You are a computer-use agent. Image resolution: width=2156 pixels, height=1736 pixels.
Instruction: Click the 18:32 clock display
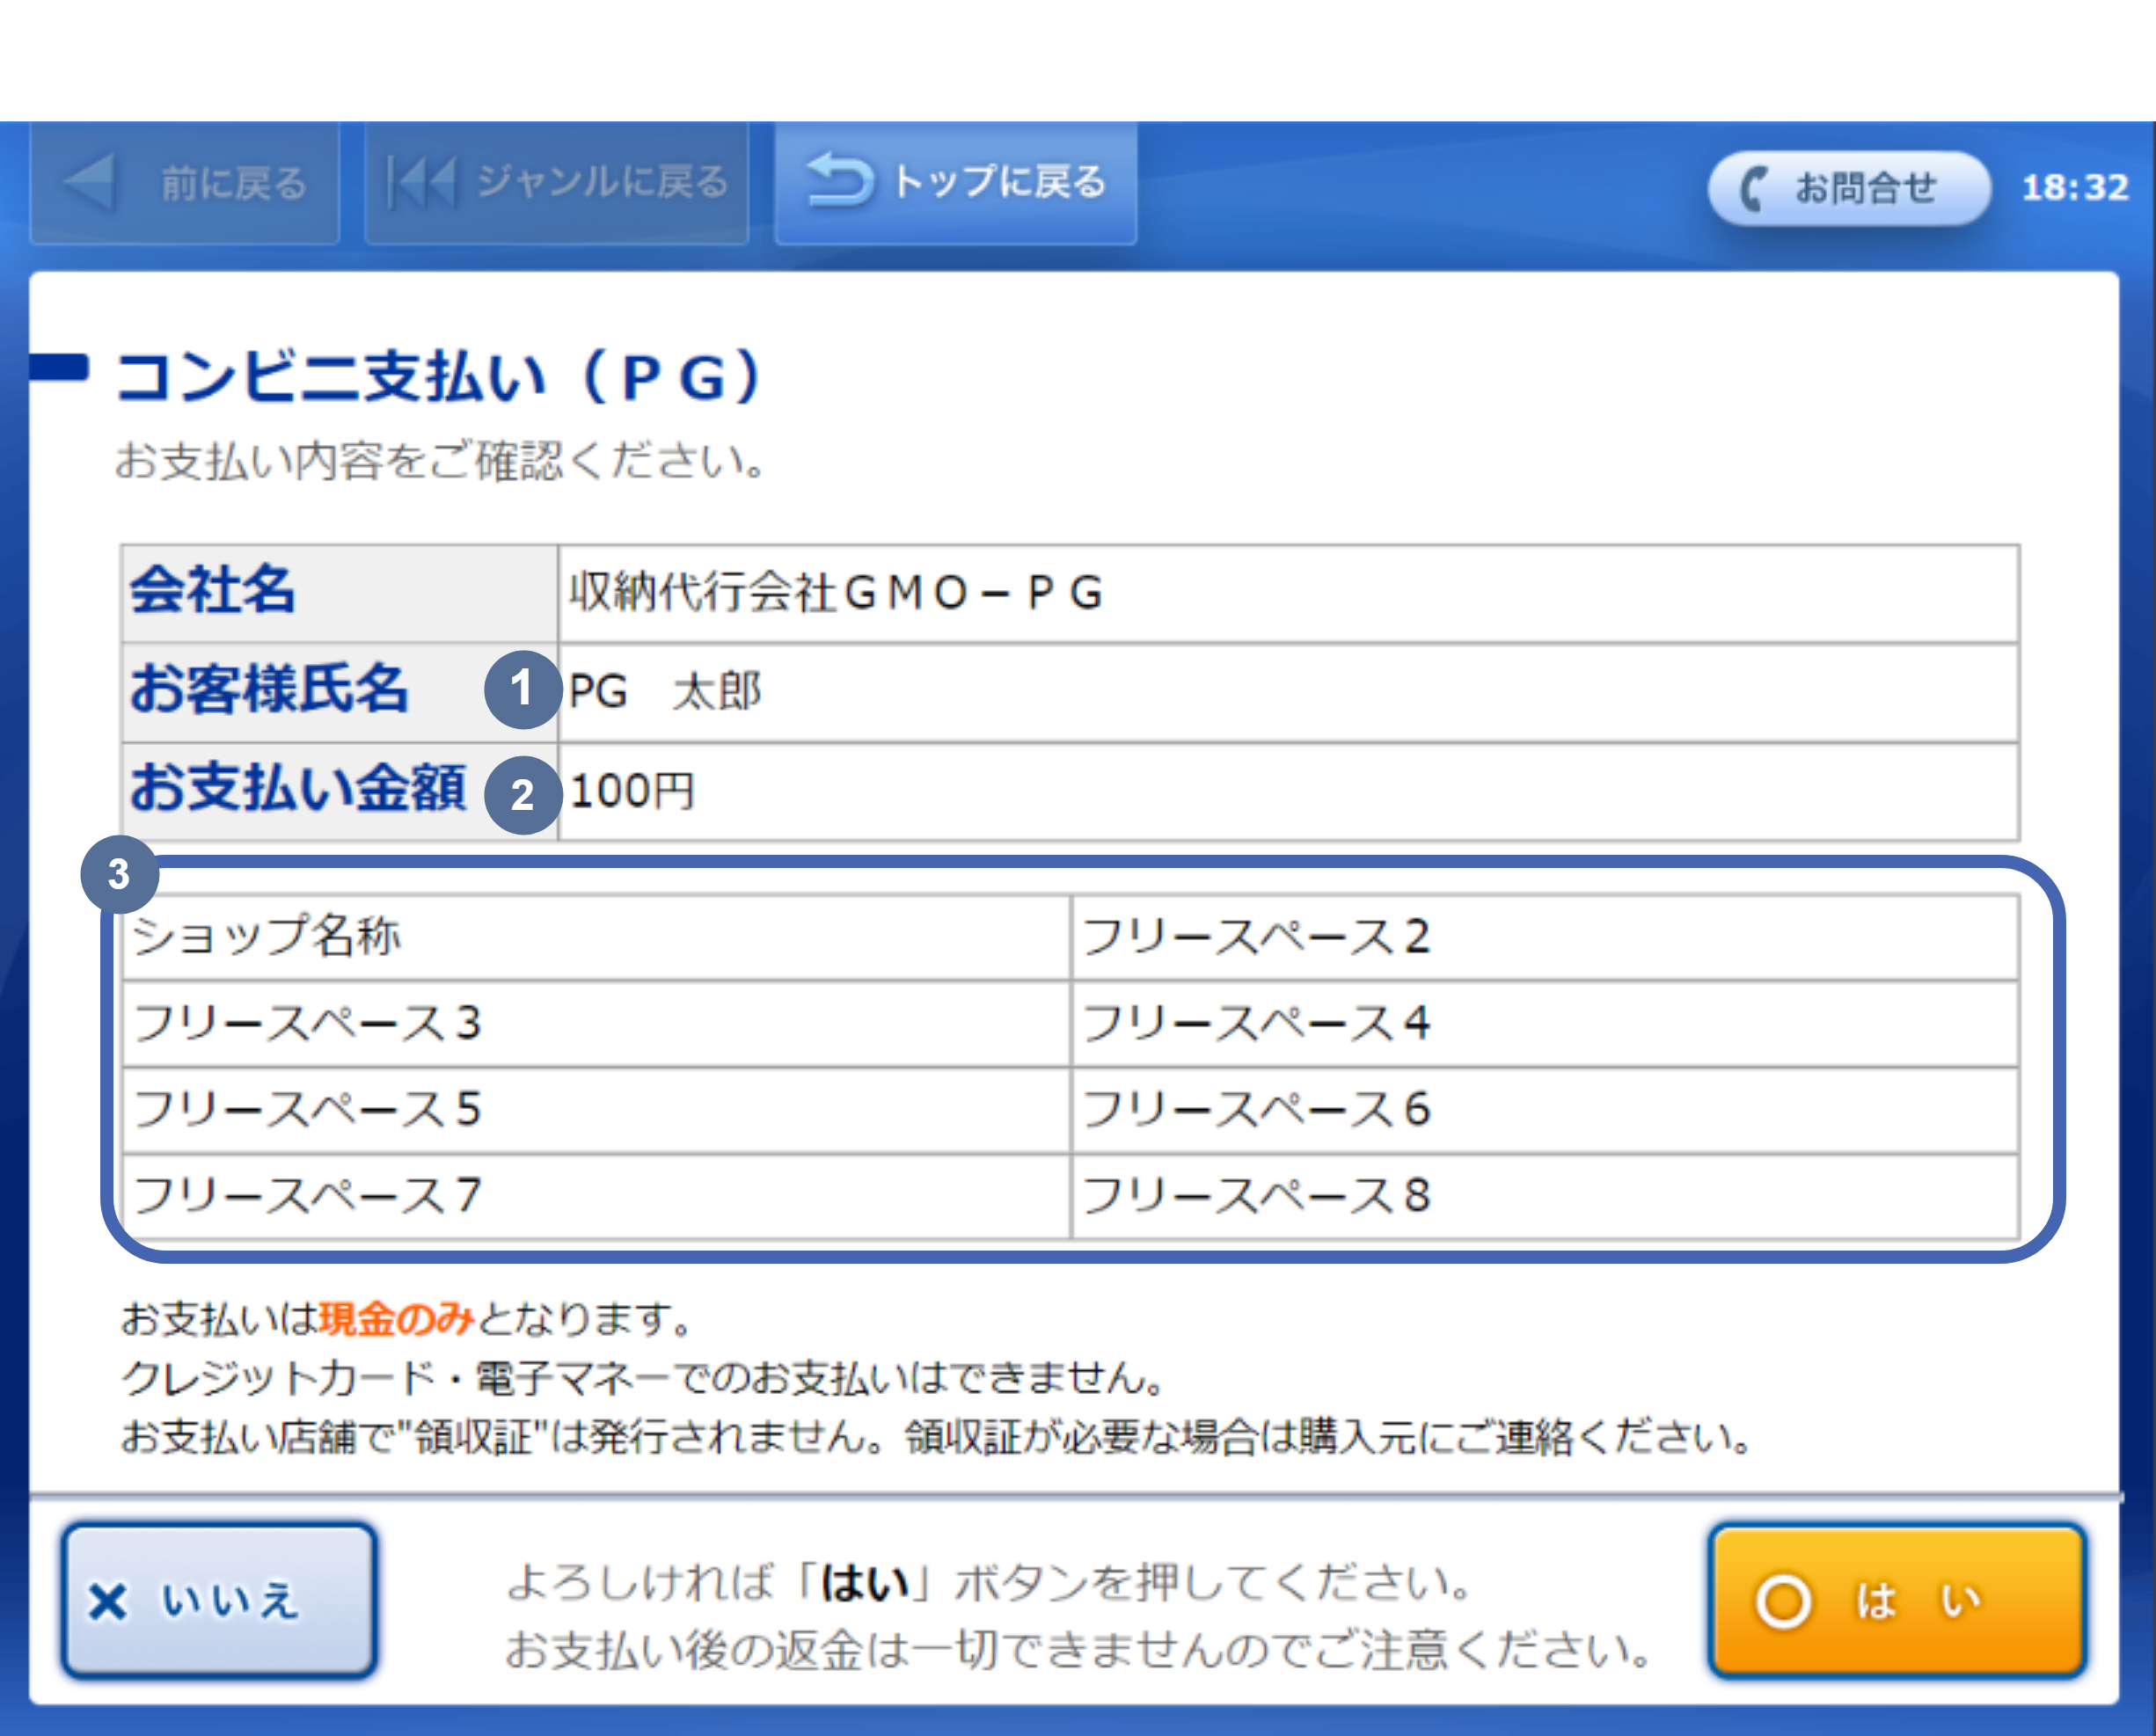(2075, 188)
